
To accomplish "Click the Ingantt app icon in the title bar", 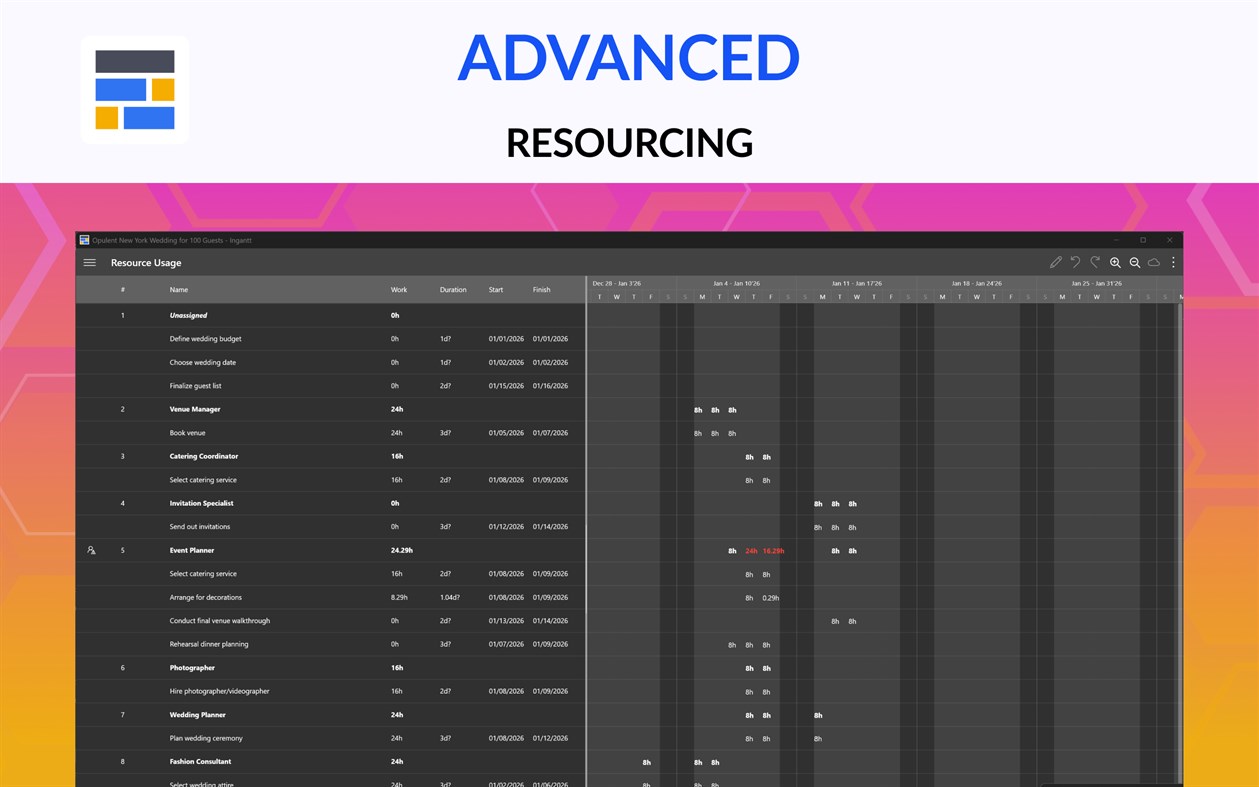I will 85,240.
